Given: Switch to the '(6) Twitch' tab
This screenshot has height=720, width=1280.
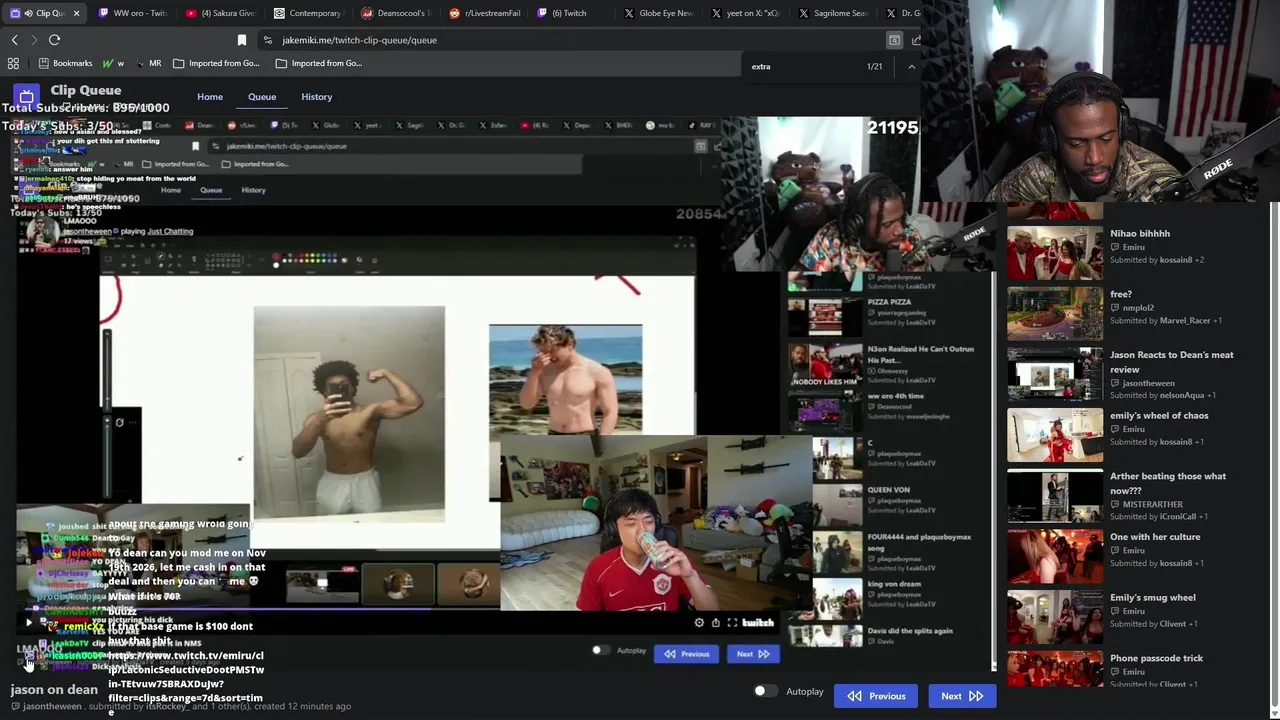Looking at the screenshot, I should [x=570, y=13].
